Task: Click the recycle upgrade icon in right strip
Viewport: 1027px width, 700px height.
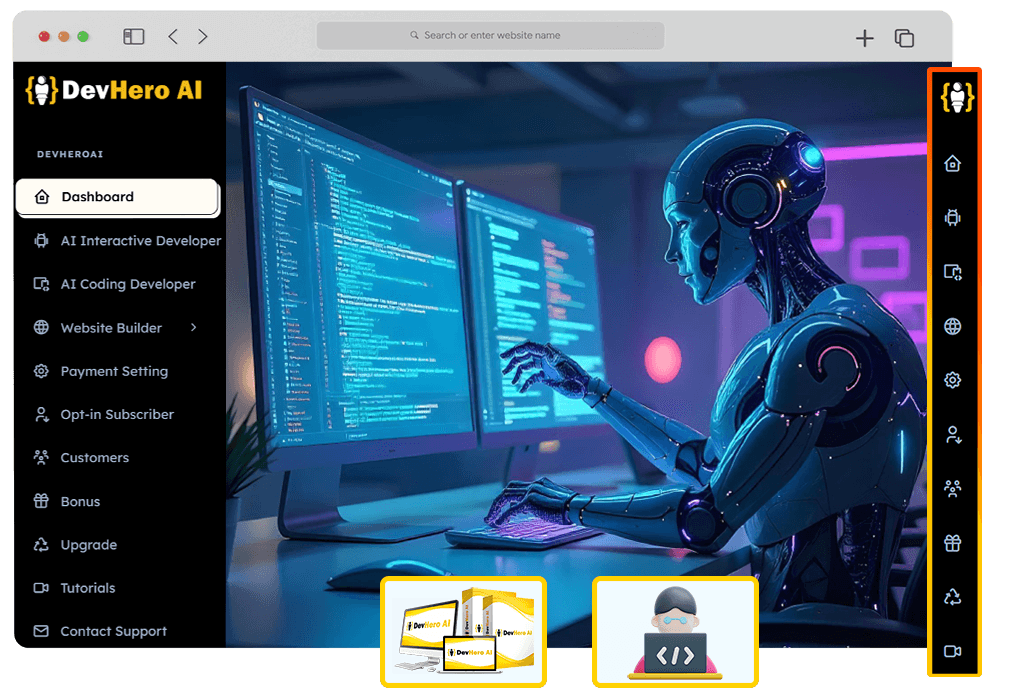Action: tap(953, 597)
